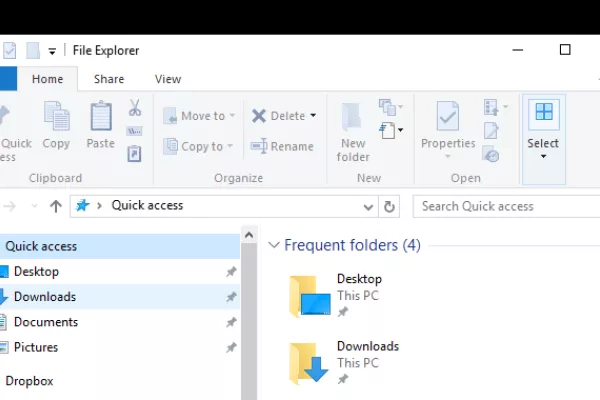Open the Properties dropdown arrow

point(448,156)
